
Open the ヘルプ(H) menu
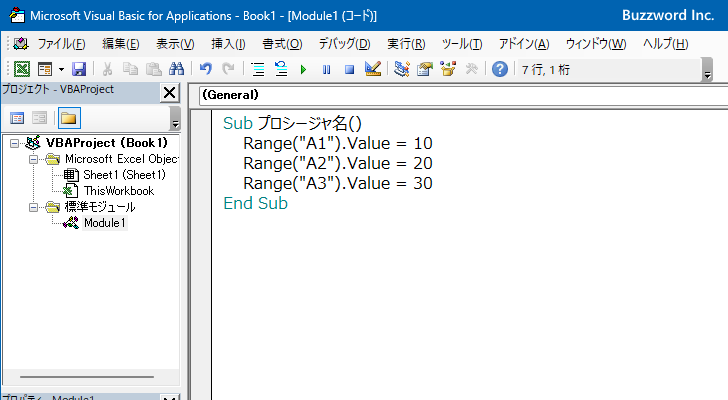click(x=665, y=44)
